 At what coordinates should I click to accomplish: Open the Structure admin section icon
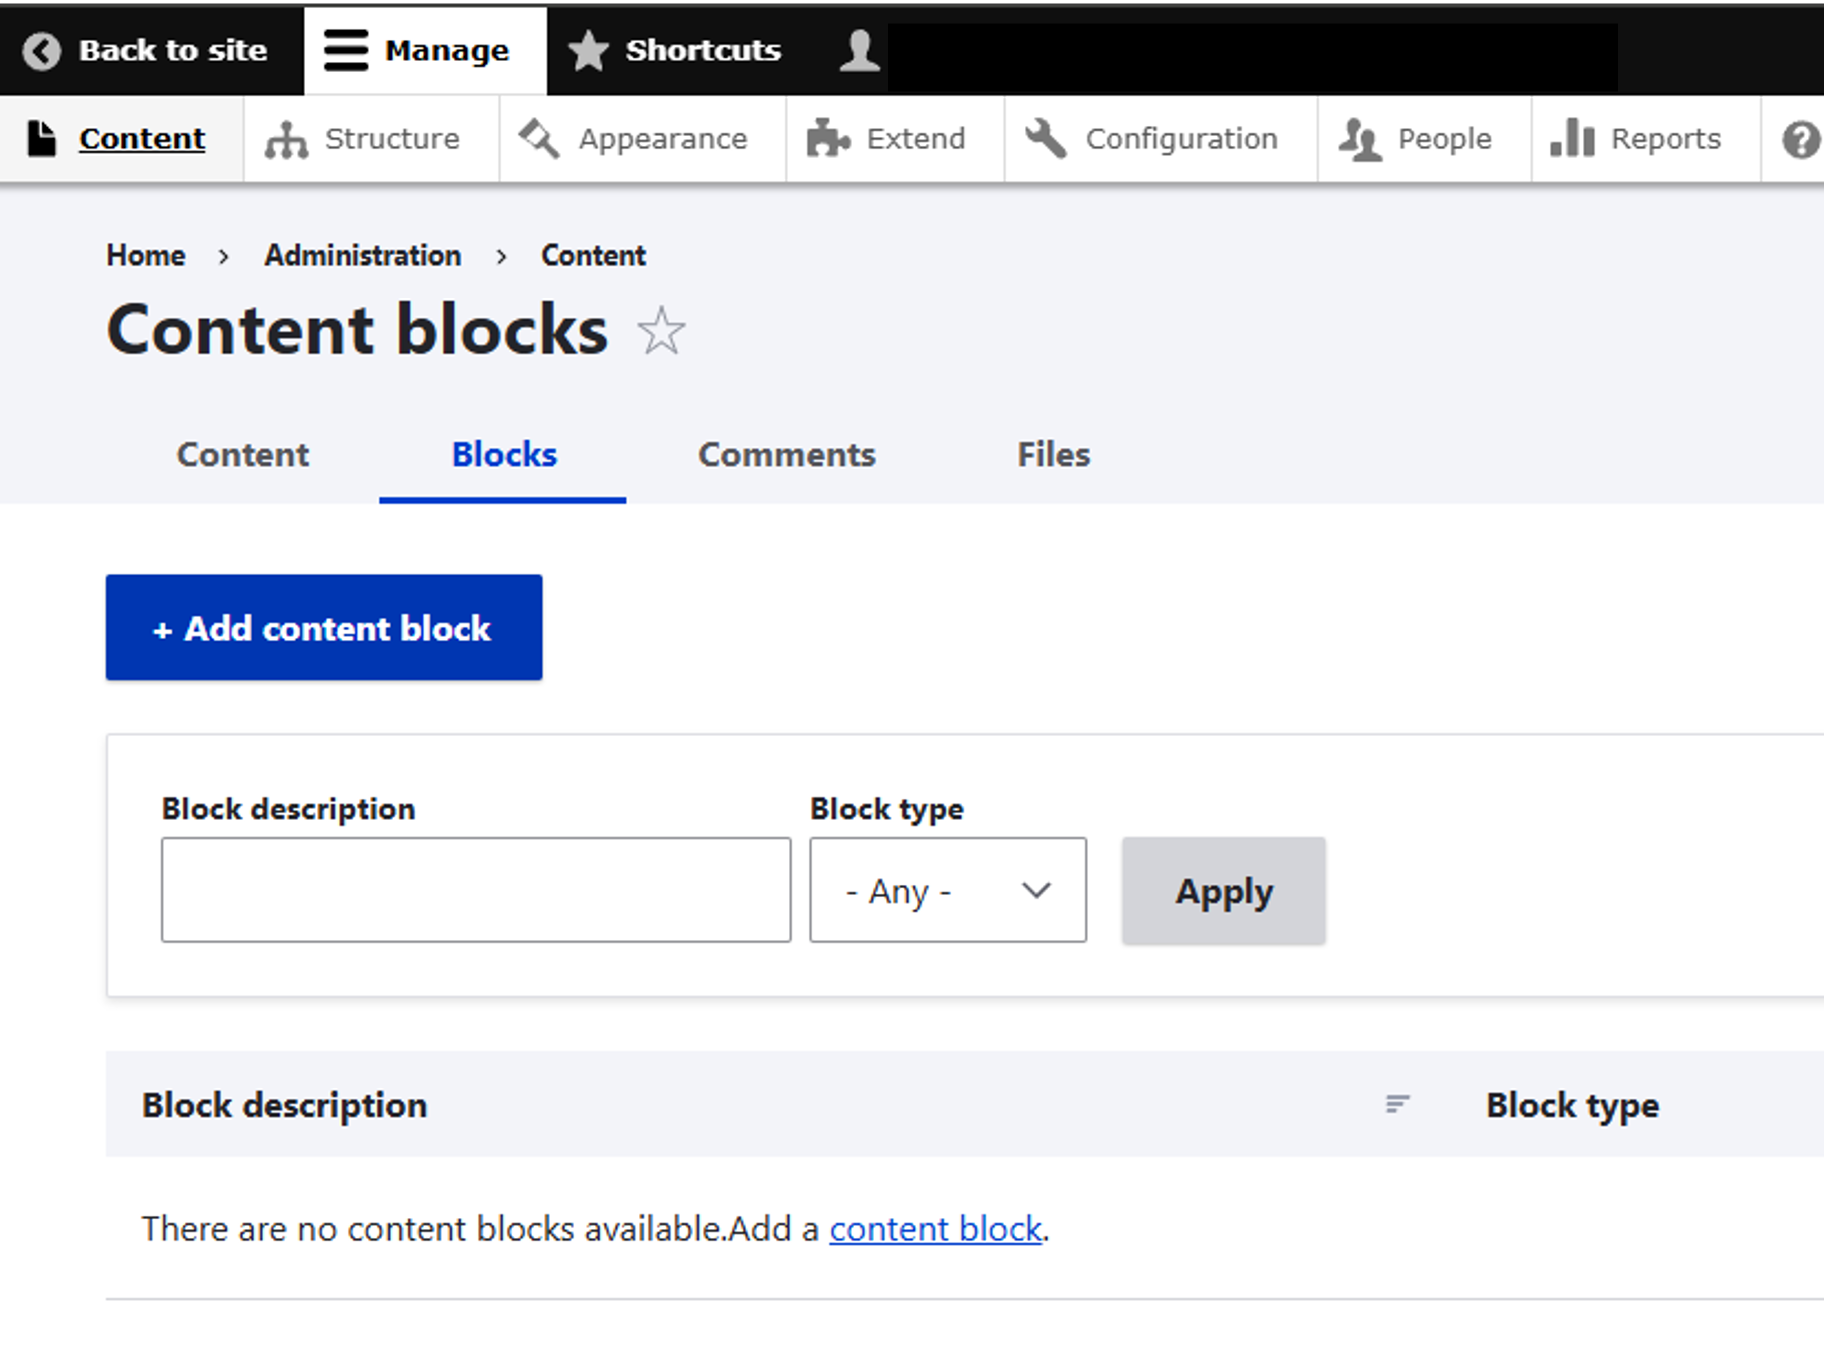tap(288, 139)
